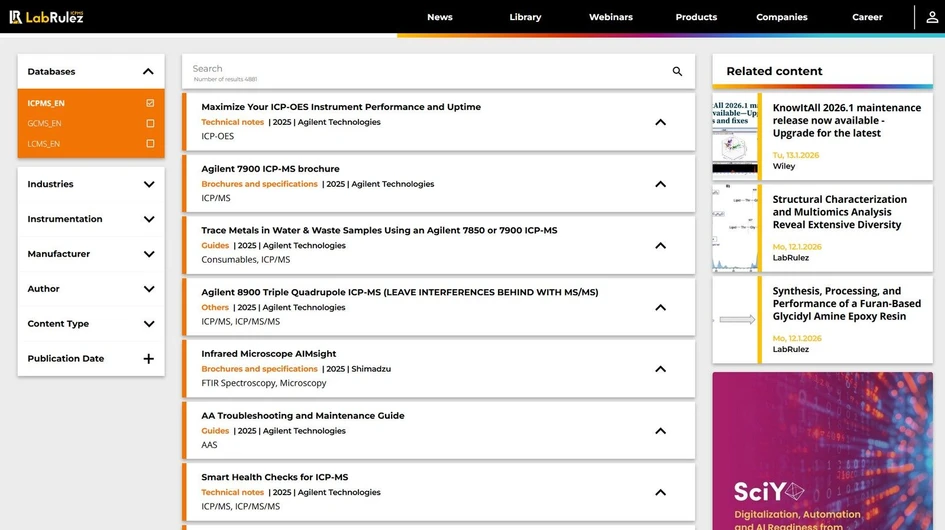Open Agilent 7900 ICP-MS brochure title
The image size is (945, 530).
click(x=270, y=169)
